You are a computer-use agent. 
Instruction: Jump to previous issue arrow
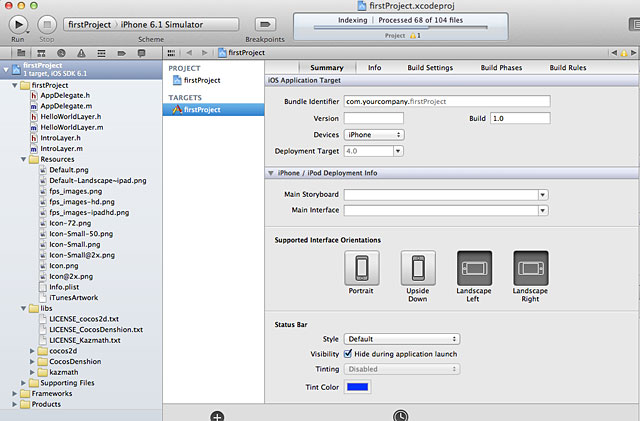(x=614, y=53)
